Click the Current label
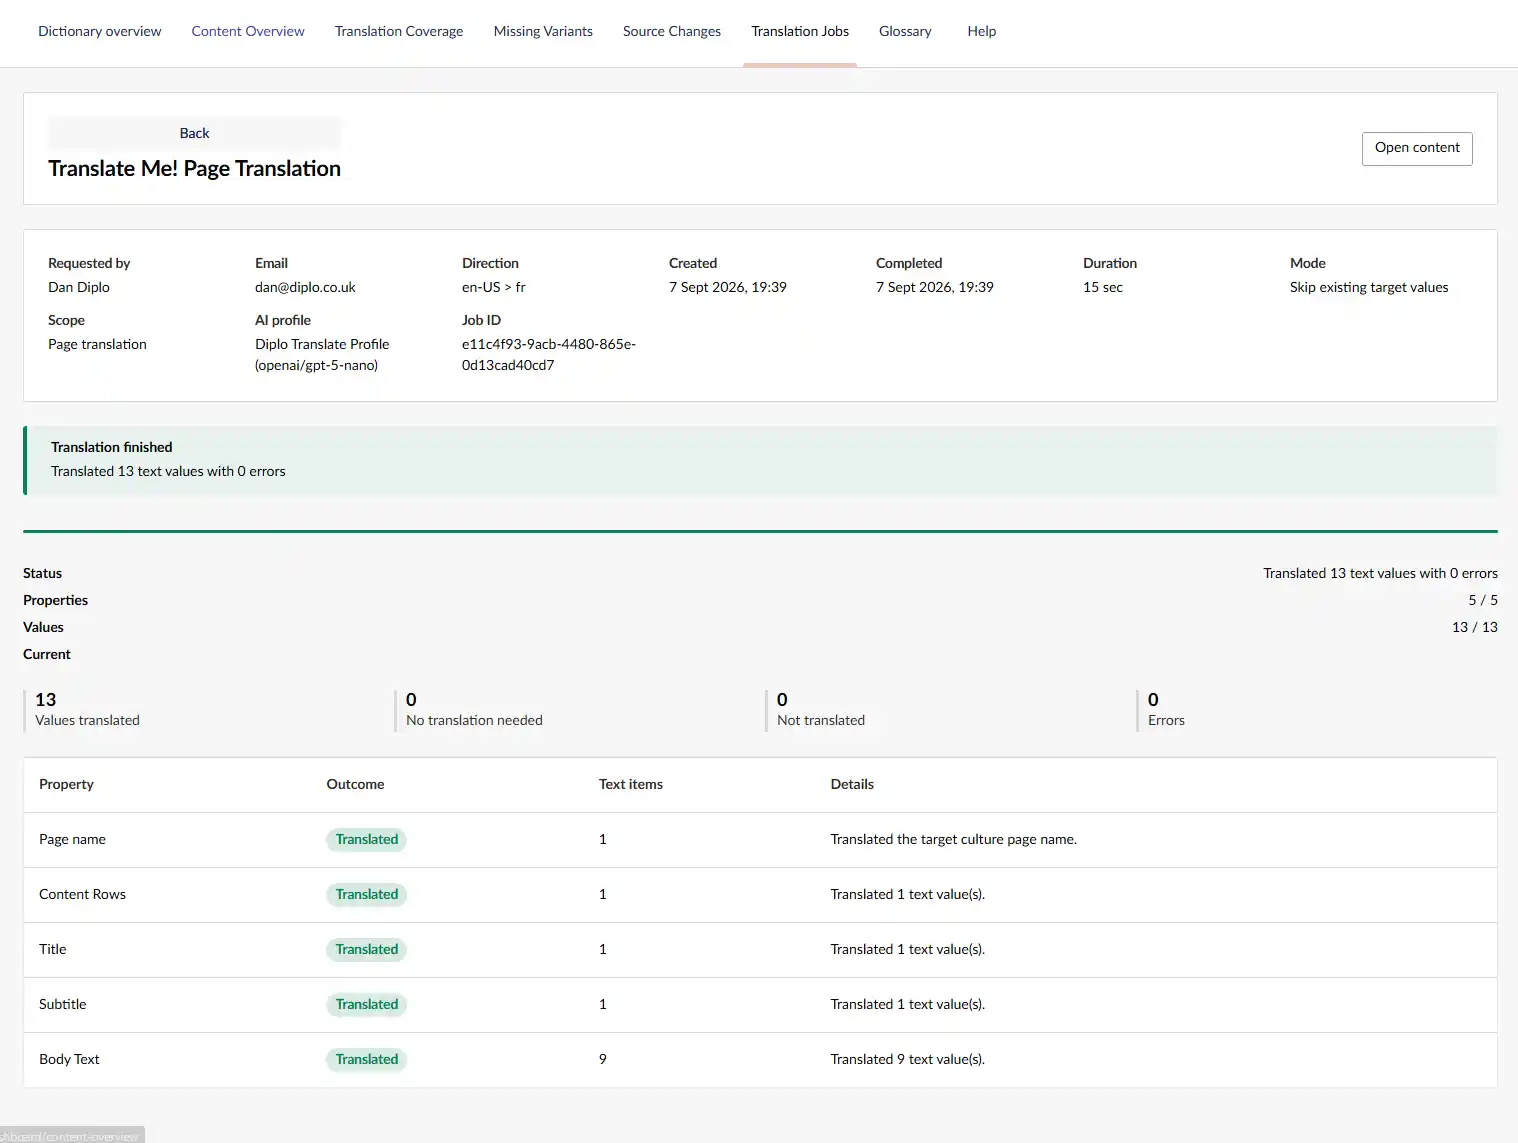The image size is (1518, 1143). click(x=47, y=654)
